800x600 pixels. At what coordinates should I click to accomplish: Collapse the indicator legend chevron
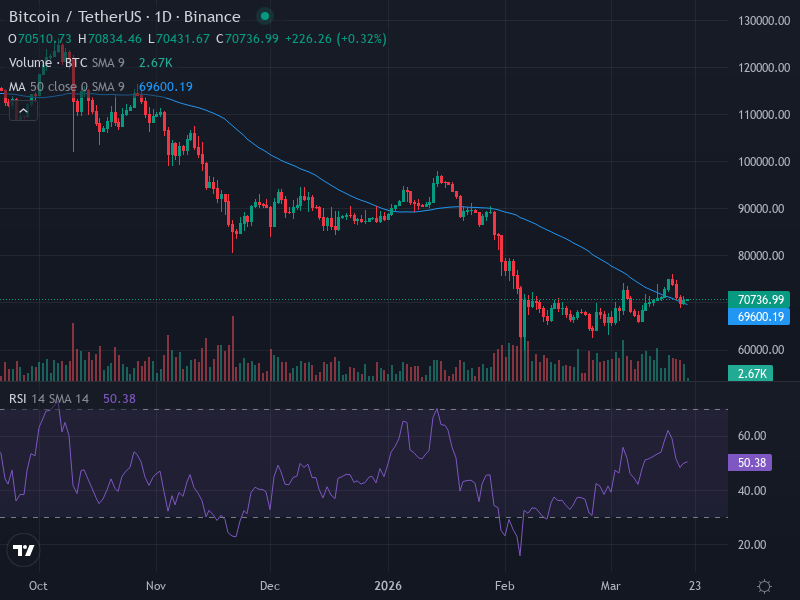click(23, 111)
